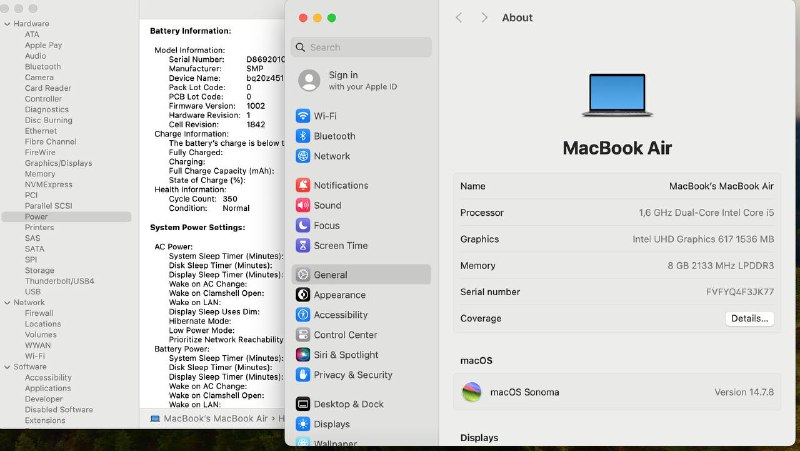Go forward with the right chevron button

[484, 18]
